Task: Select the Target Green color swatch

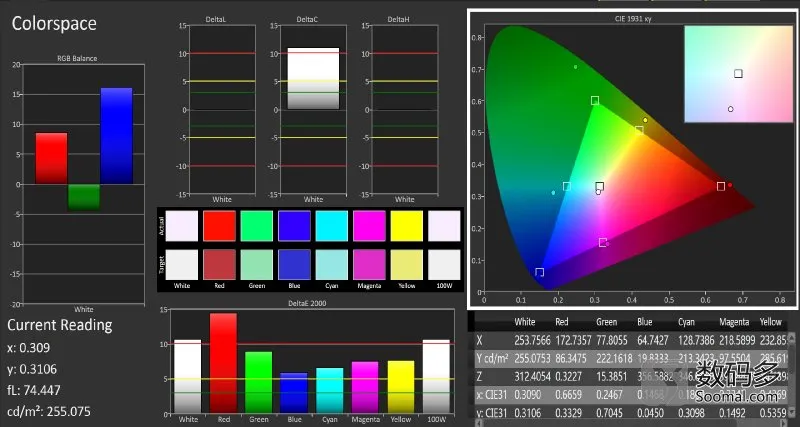Action: (257, 265)
